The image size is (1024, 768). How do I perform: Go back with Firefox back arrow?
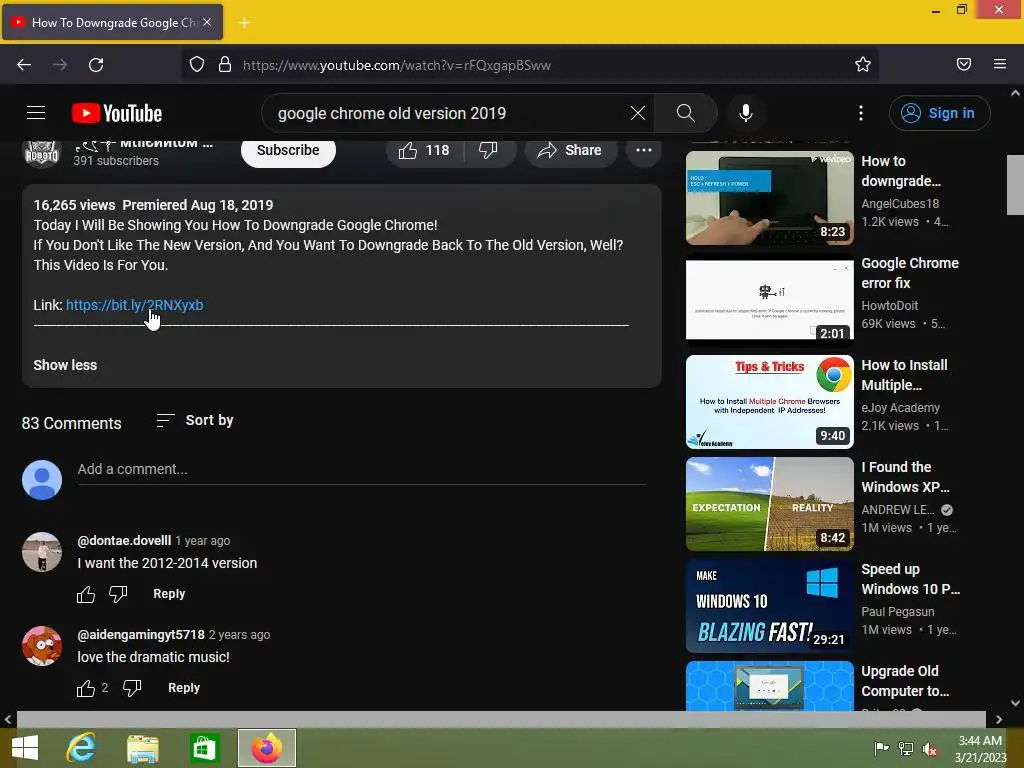(24, 65)
